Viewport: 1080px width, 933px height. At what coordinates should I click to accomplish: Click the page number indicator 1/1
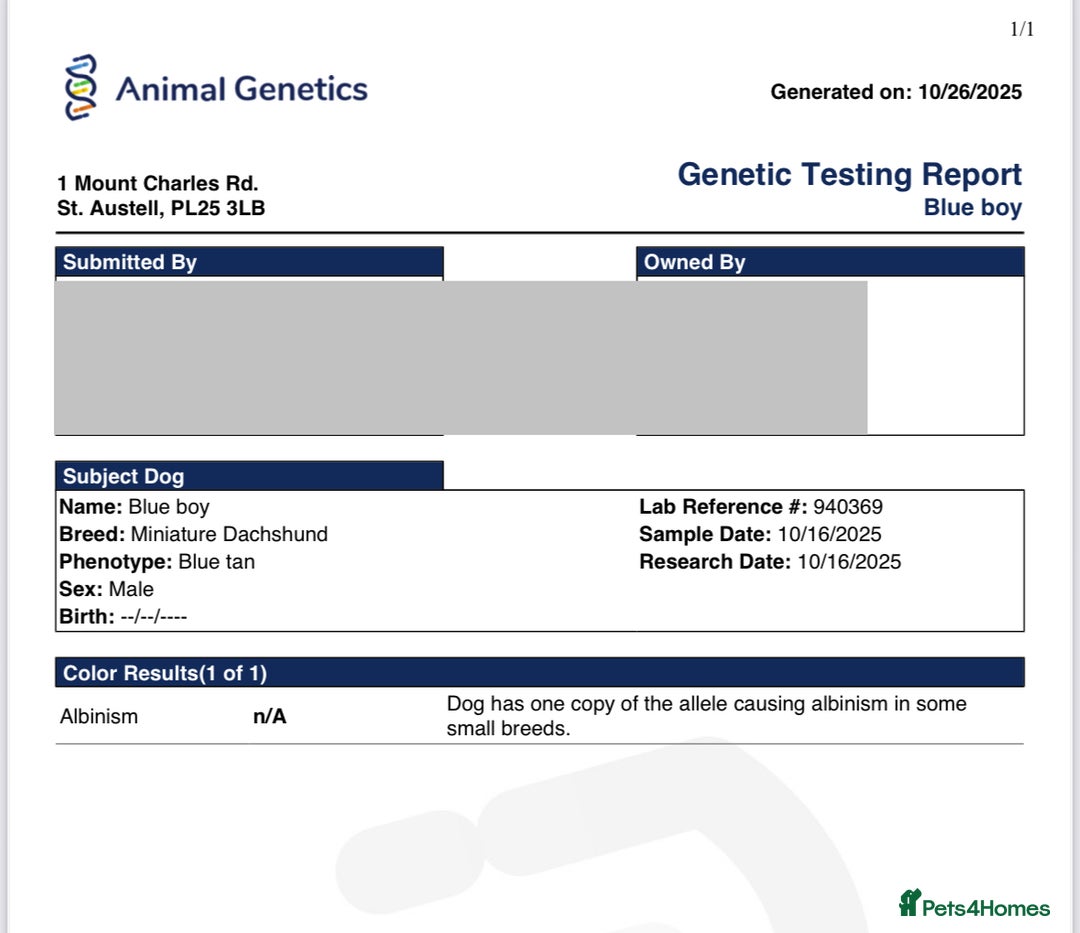point(1022,29)
